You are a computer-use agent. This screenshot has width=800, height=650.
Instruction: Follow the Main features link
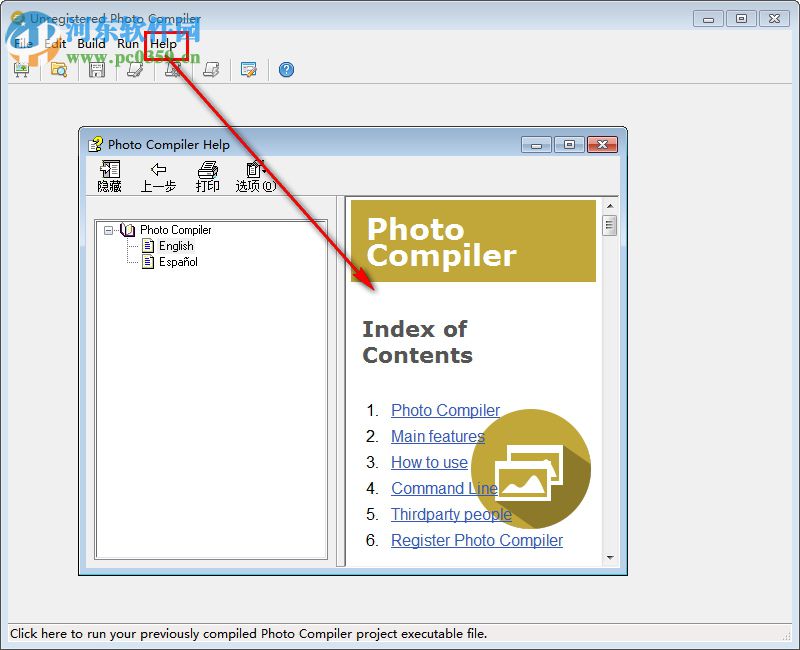[437, 436]
